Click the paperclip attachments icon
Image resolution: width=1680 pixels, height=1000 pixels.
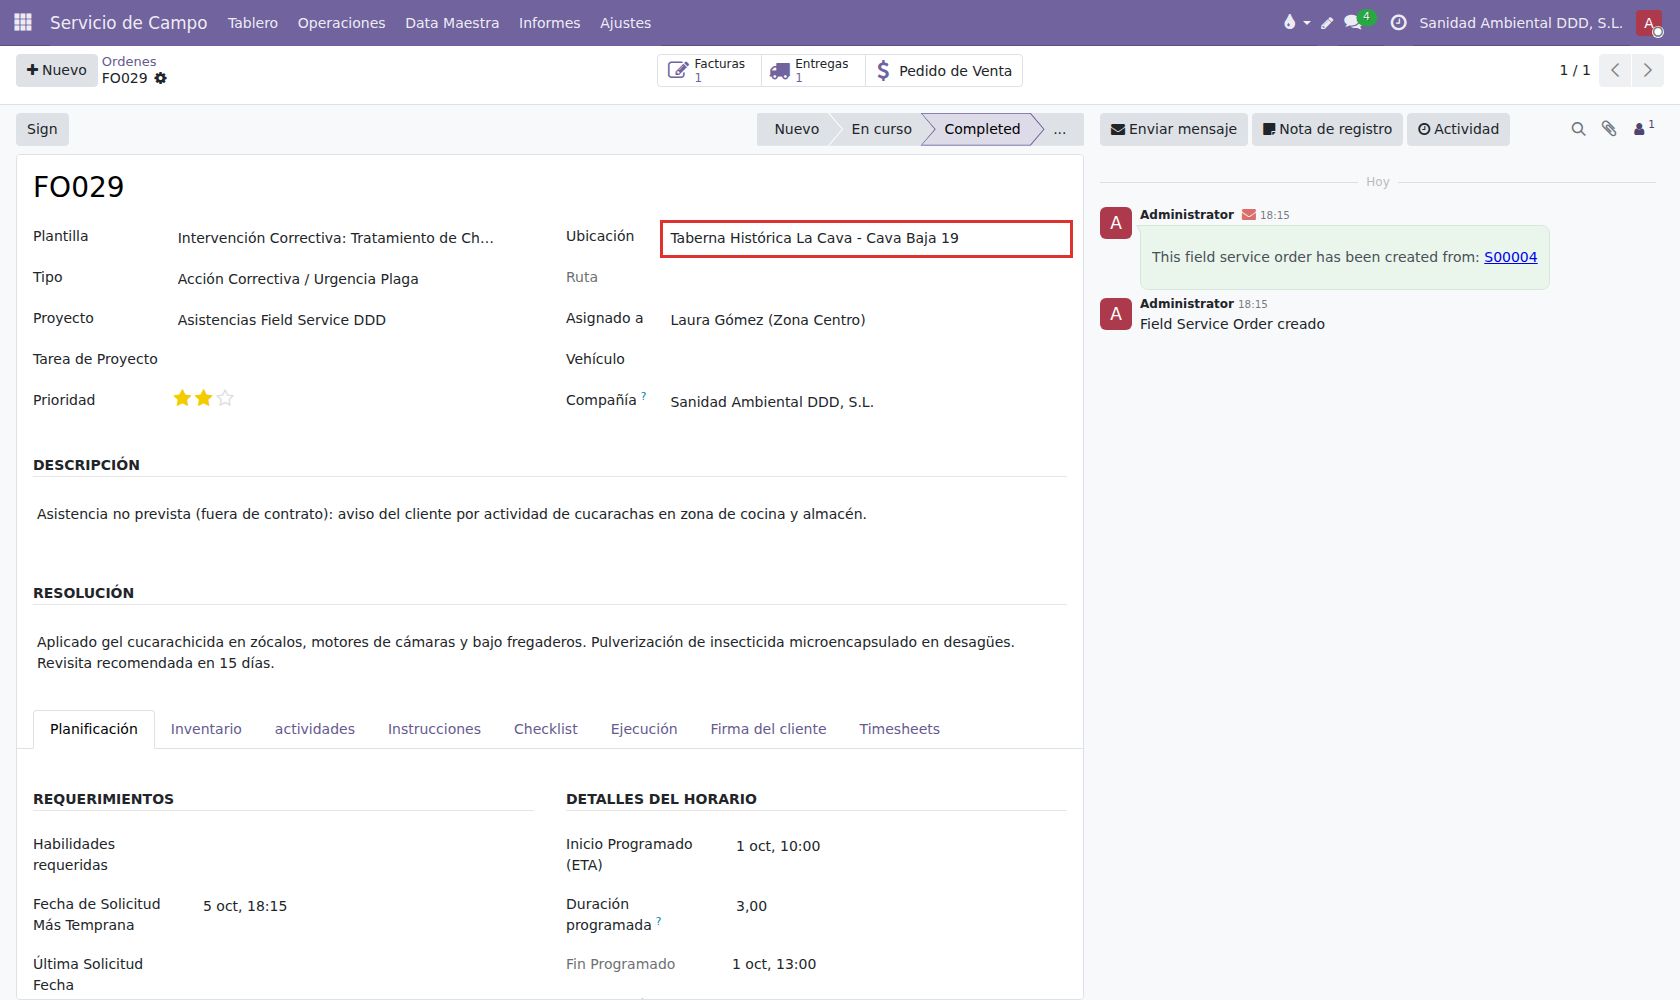click(1609, 129)
